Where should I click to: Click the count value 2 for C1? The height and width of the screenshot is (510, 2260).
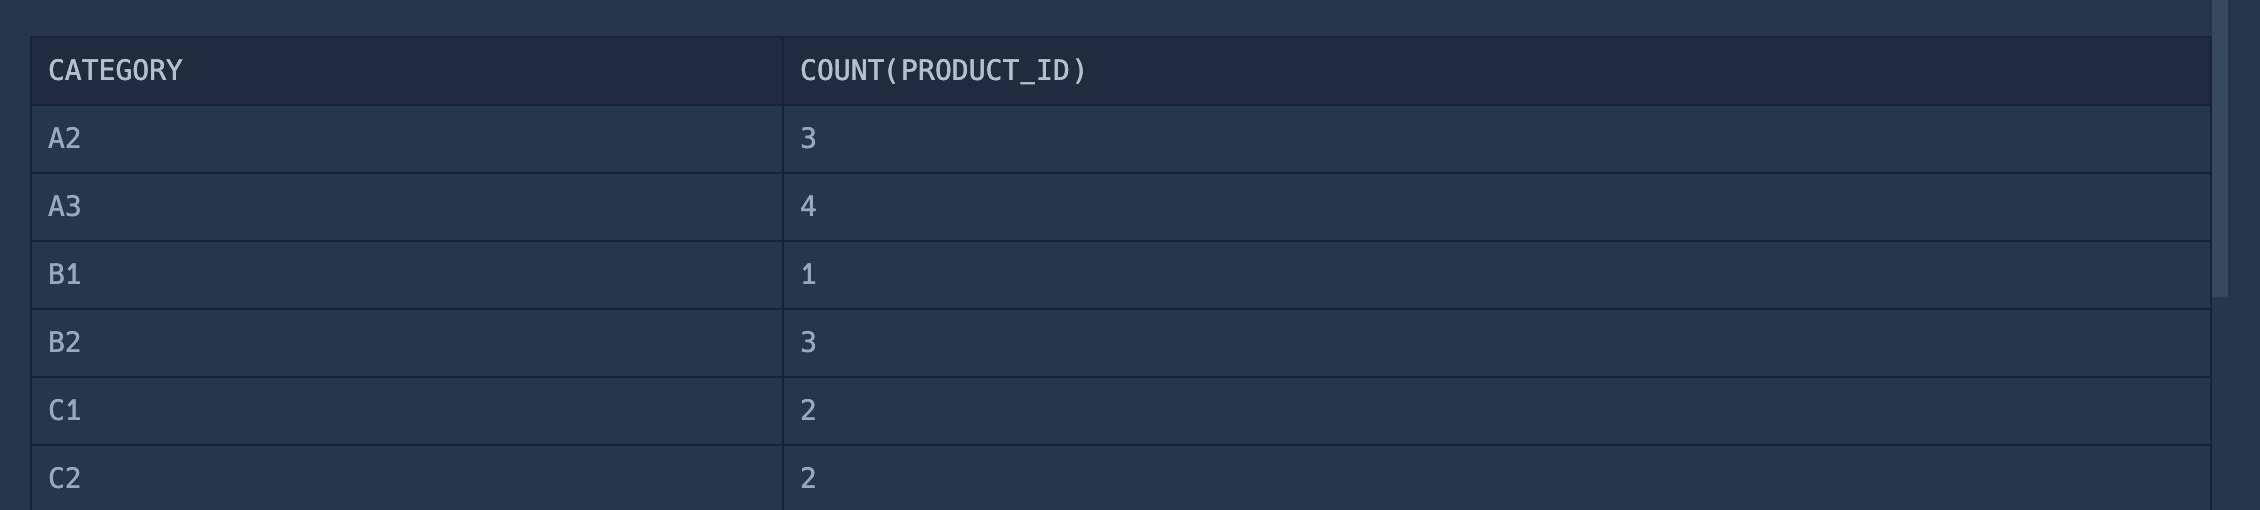808,411
